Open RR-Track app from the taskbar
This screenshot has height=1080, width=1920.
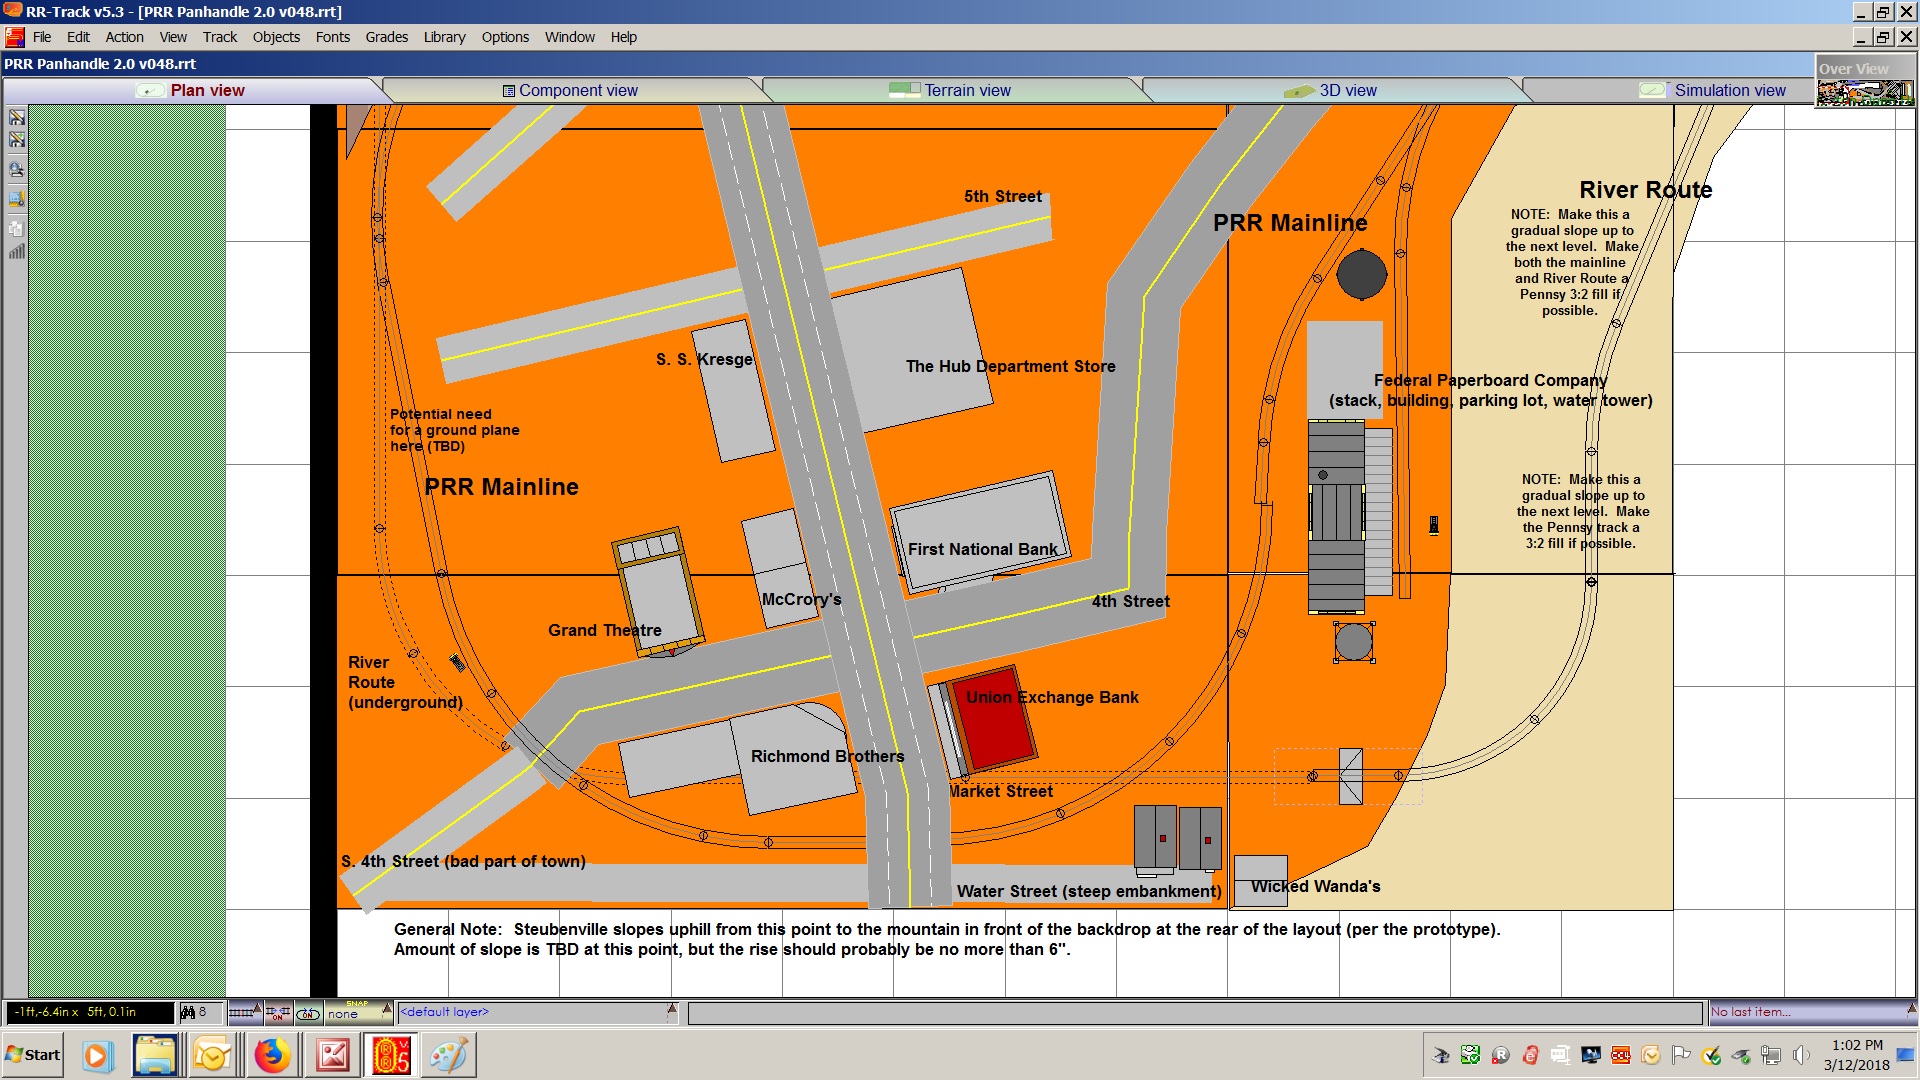click(391, 1055)
